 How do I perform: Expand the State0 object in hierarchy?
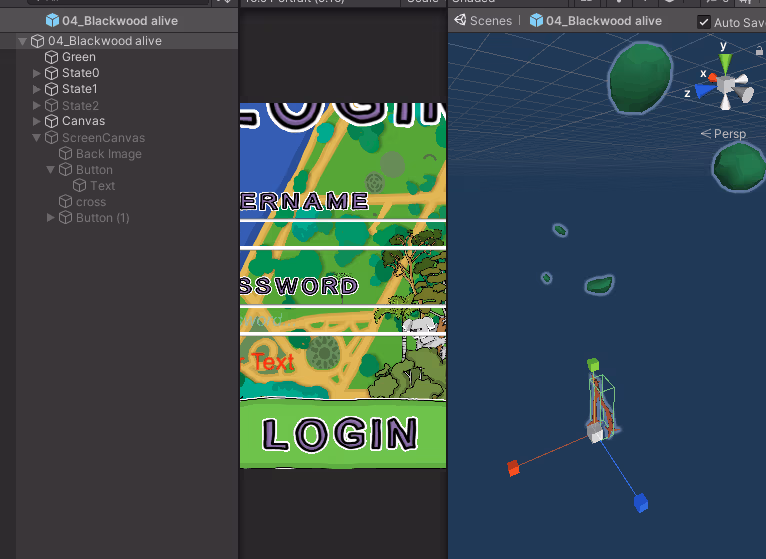tap(37, 73)
